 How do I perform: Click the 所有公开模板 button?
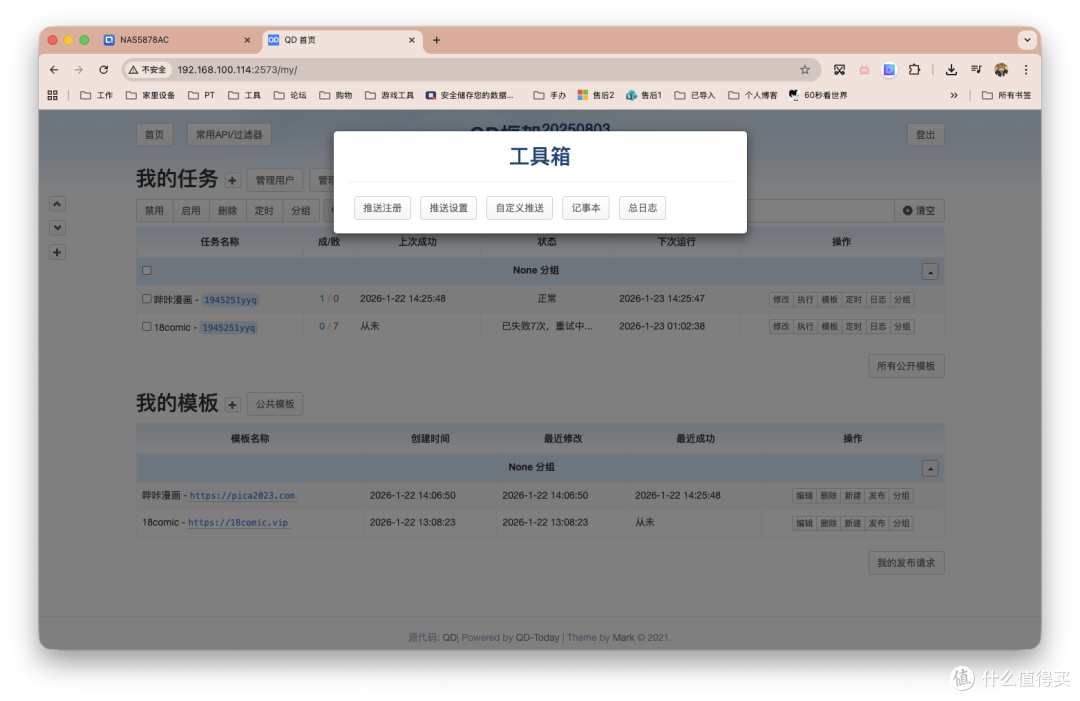pos(906,366)
